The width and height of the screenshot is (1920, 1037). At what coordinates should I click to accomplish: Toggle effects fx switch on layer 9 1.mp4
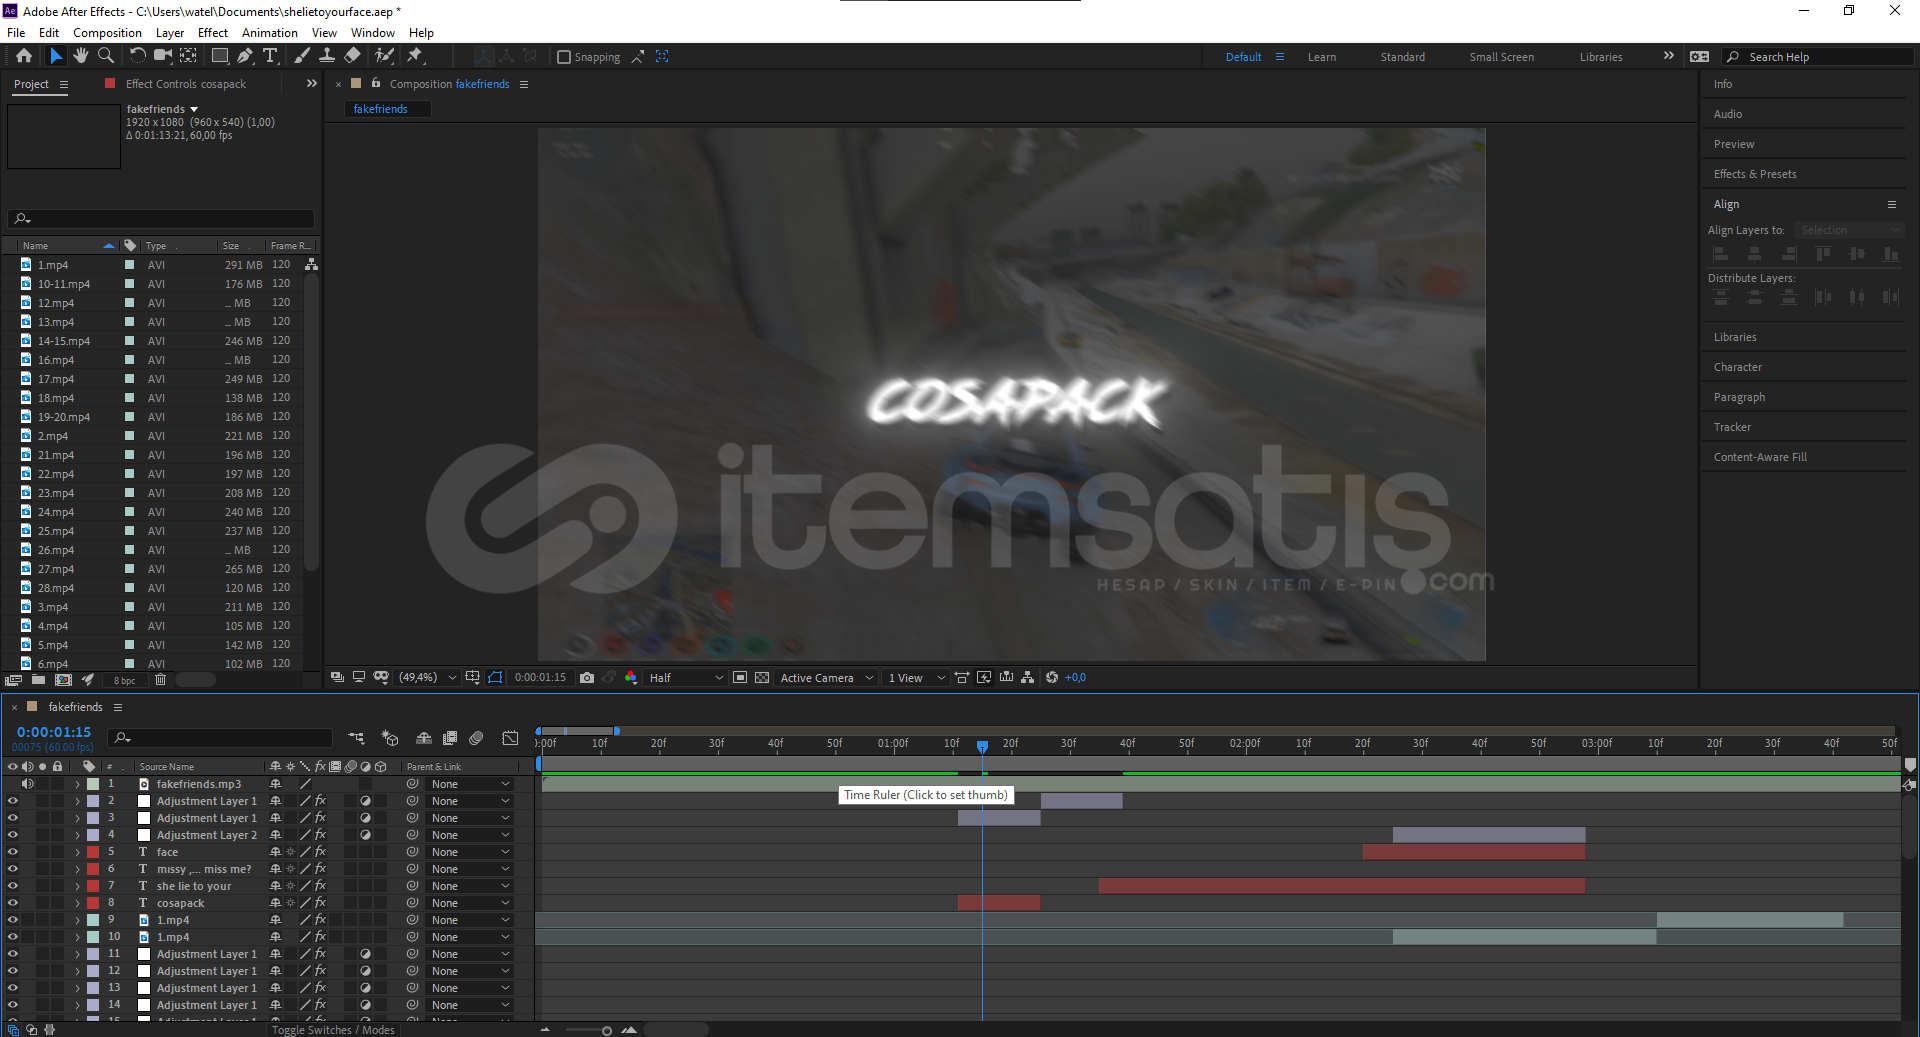(x=320, y=920)
